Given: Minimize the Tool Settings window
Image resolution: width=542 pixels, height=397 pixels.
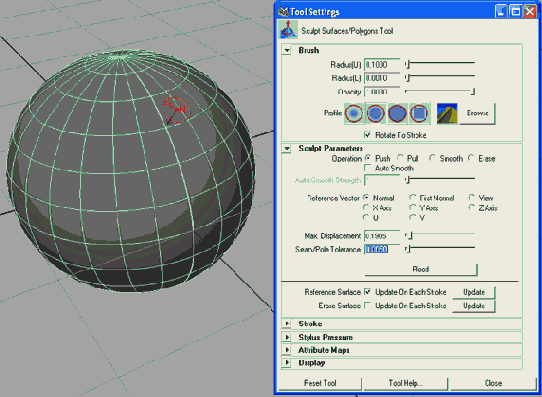Looking at the screenshot, I should pyautogui.click(x=501, y=11).
